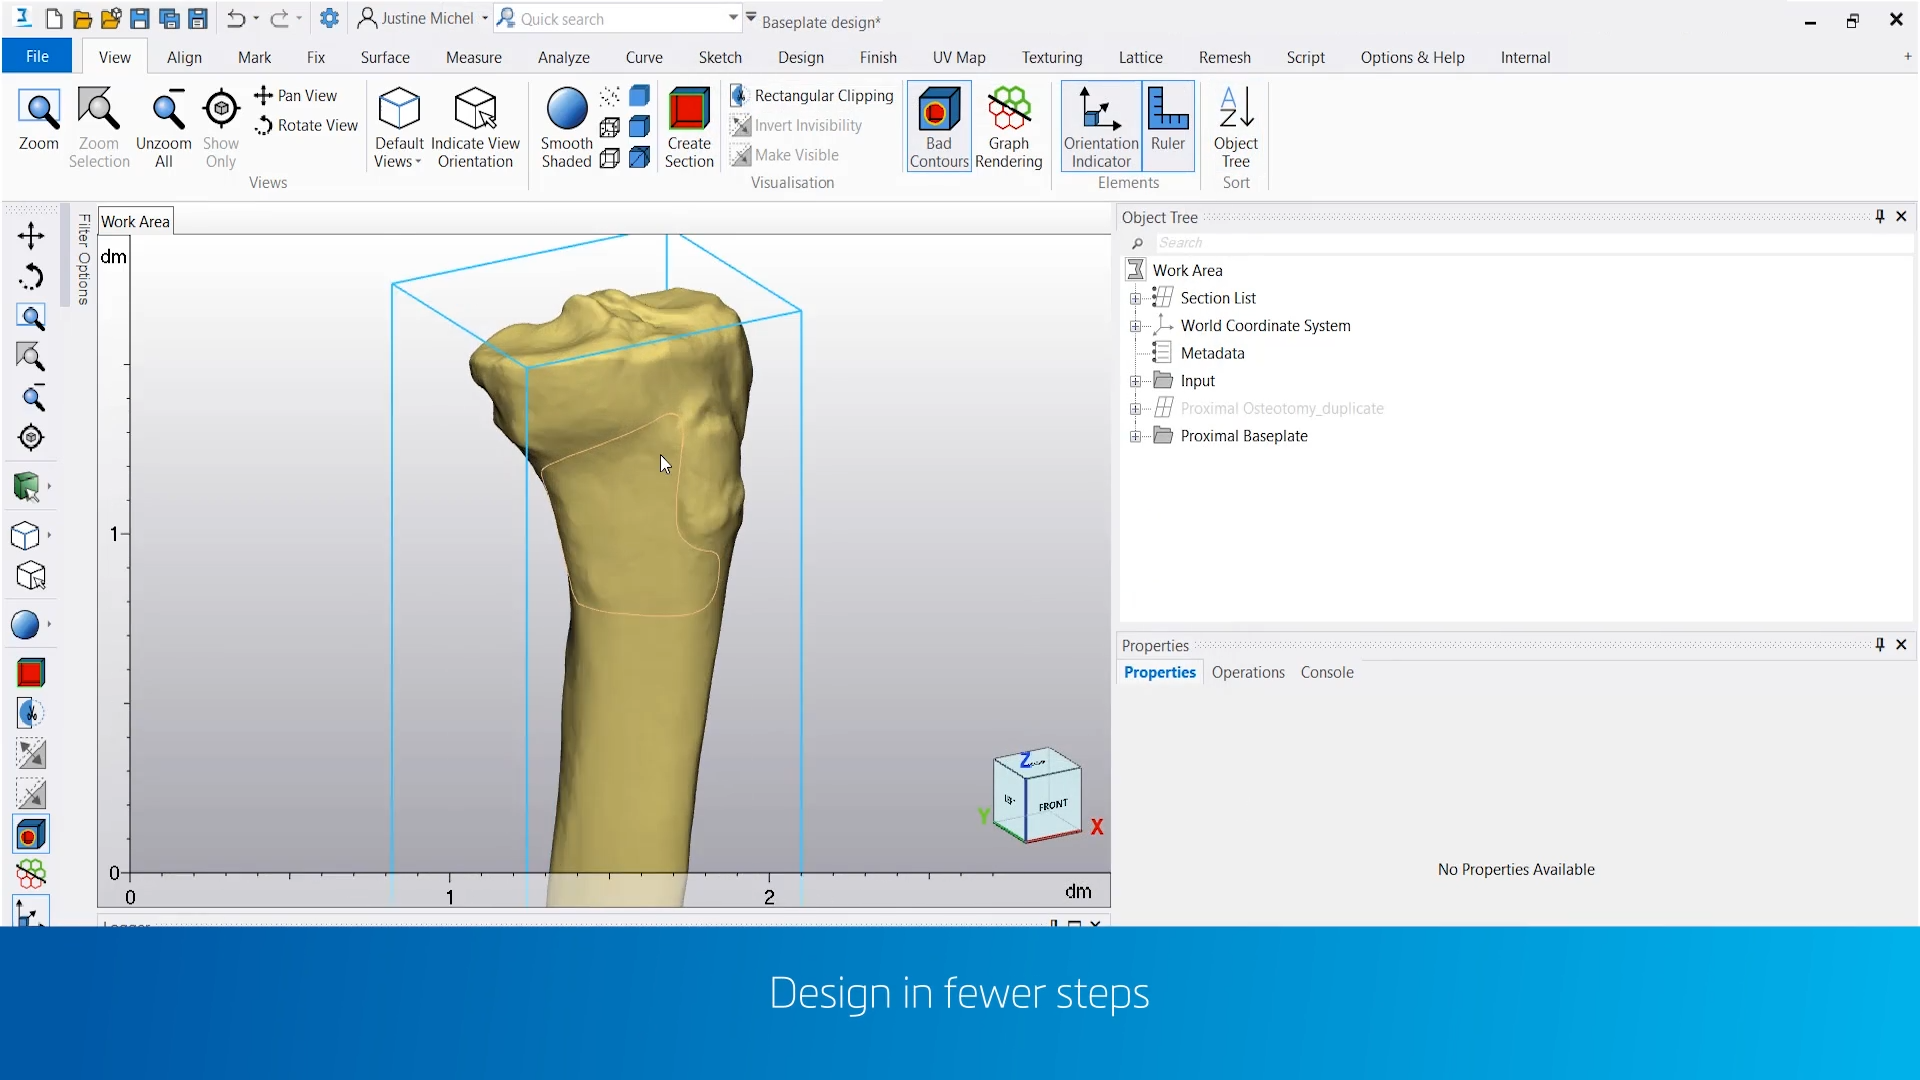1920x1080 pixels.
Task: Pin the Properties panel
Action: (x=1880, y=645)
